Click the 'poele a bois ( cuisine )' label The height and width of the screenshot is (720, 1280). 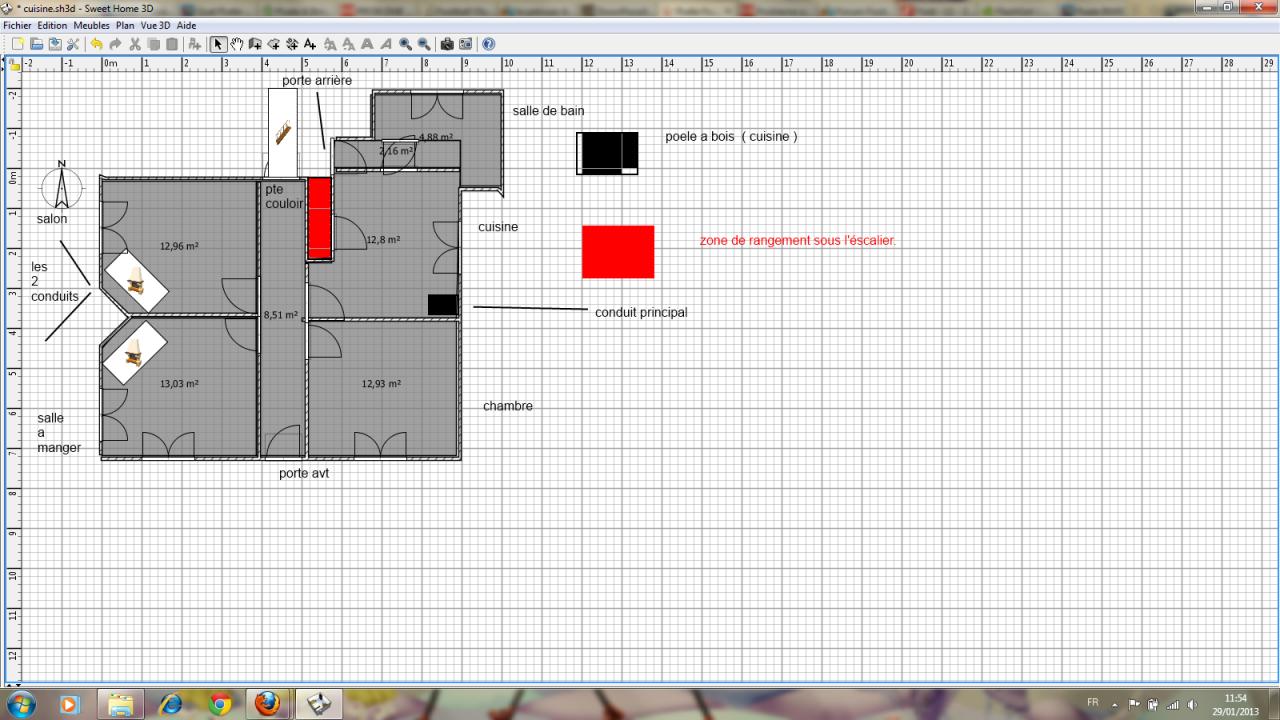[731, 136]
